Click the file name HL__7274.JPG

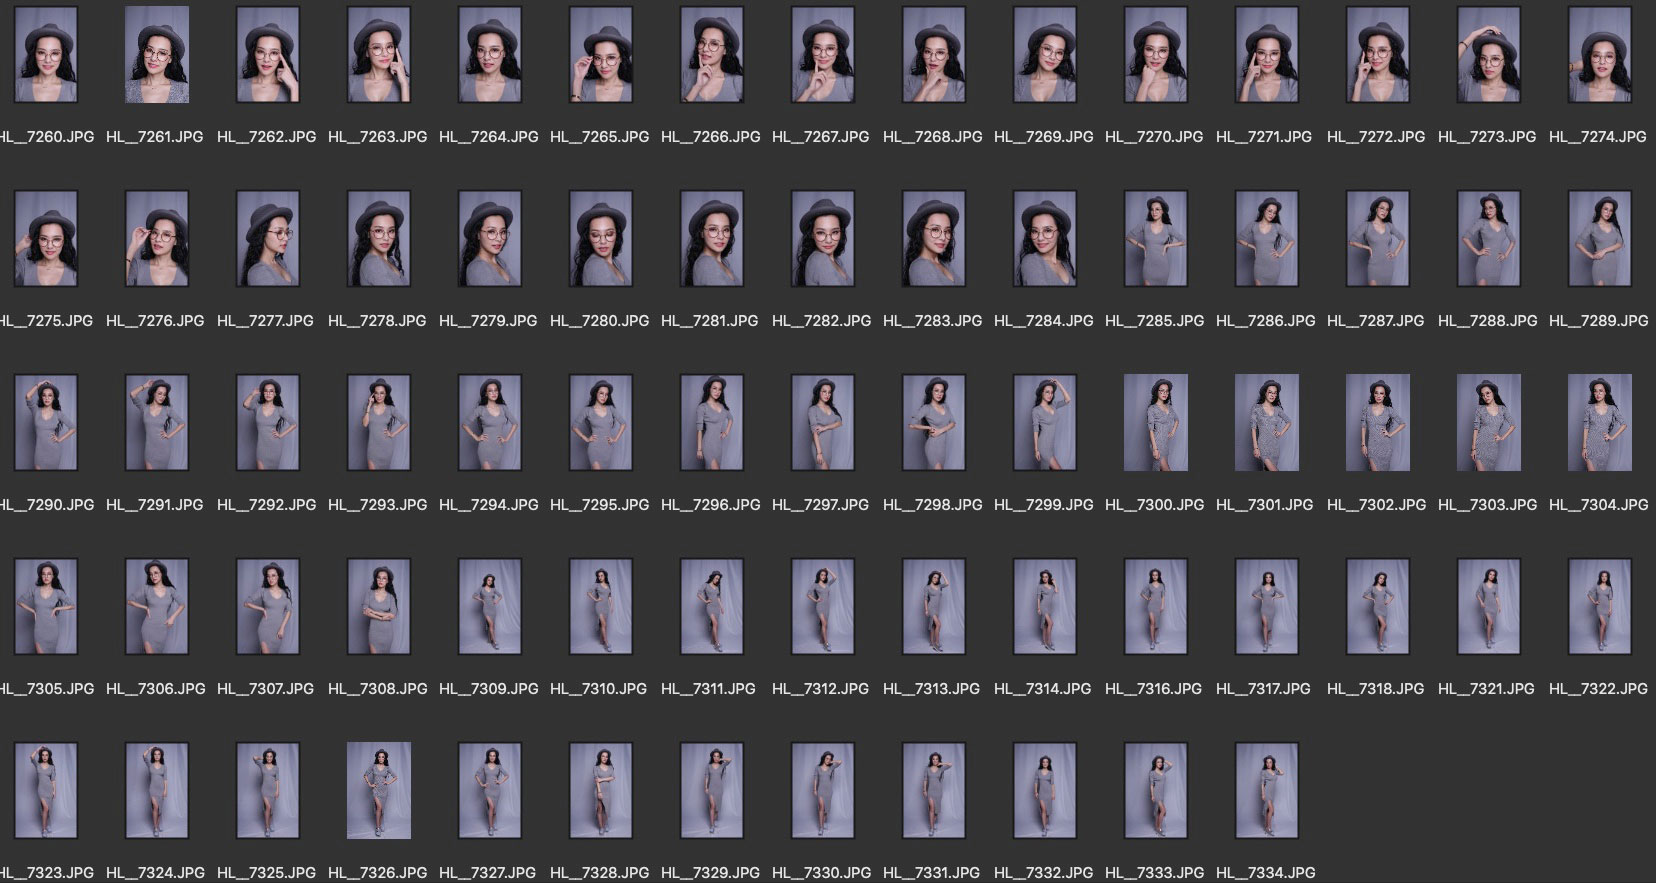[1598, 137]
